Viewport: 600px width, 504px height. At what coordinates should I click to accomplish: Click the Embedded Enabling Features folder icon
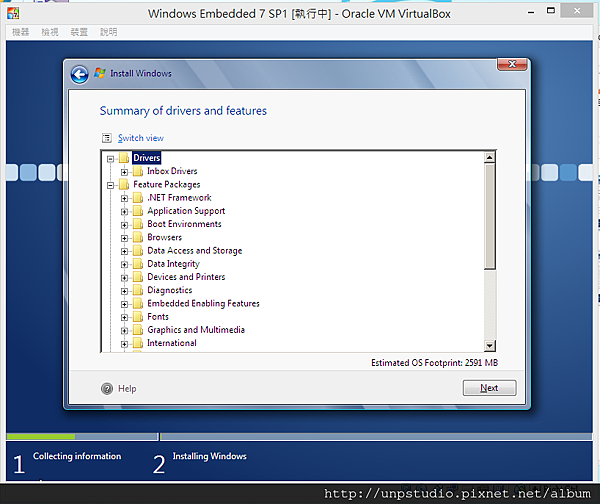point(138,303)
